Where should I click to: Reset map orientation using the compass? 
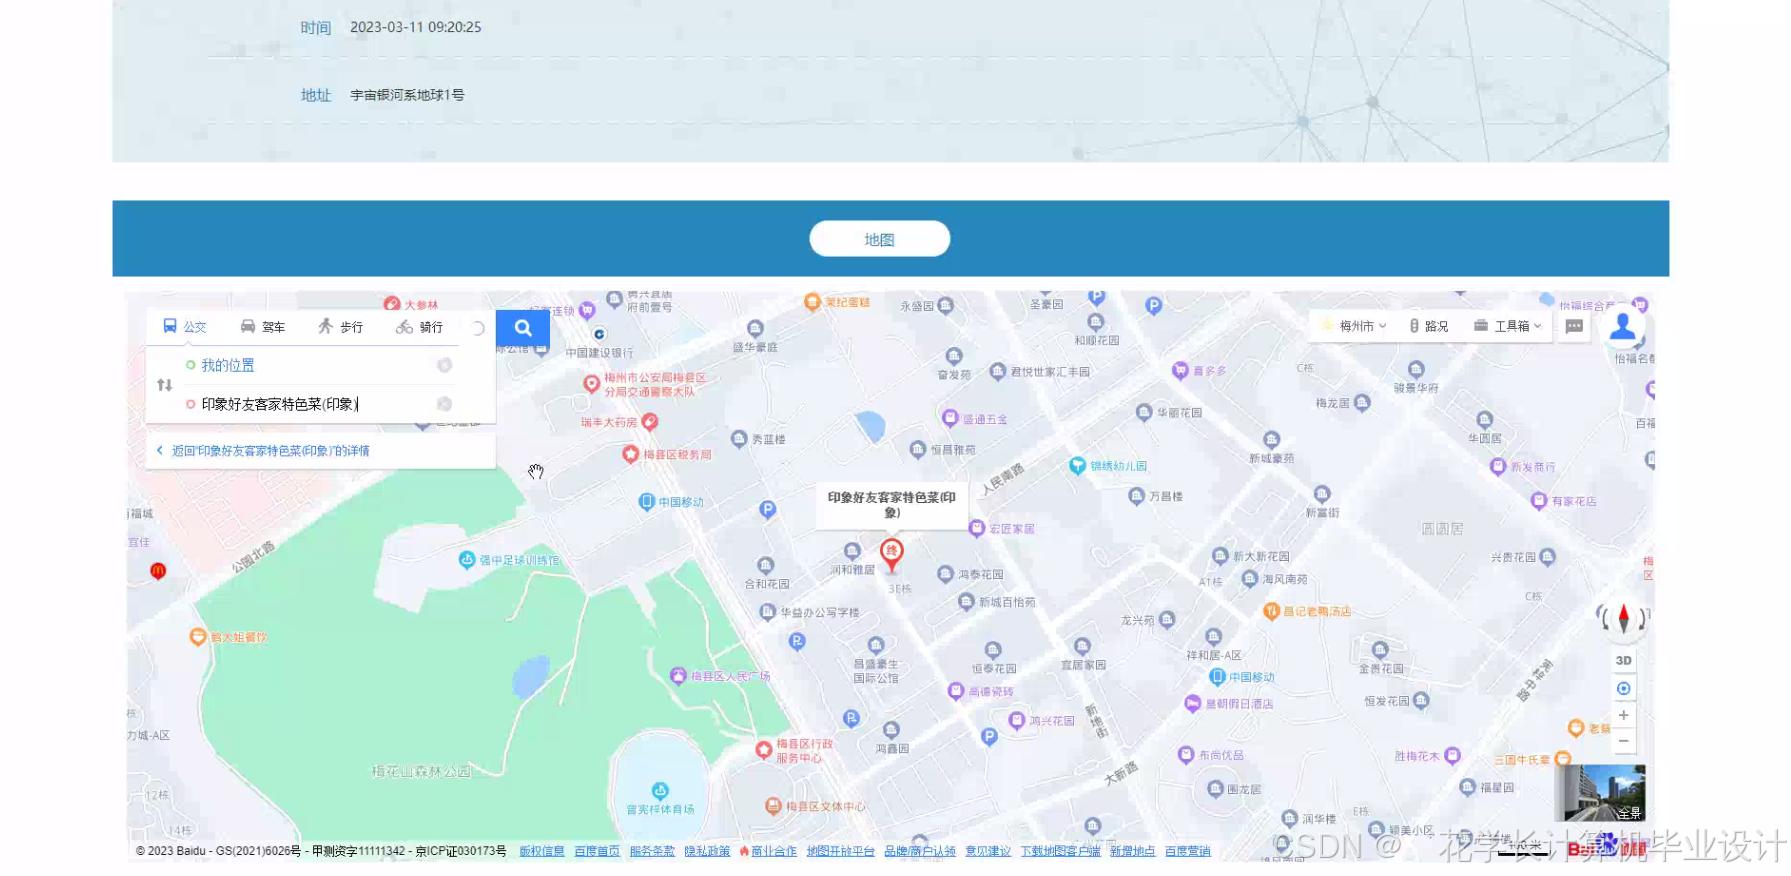(1623, 619)
